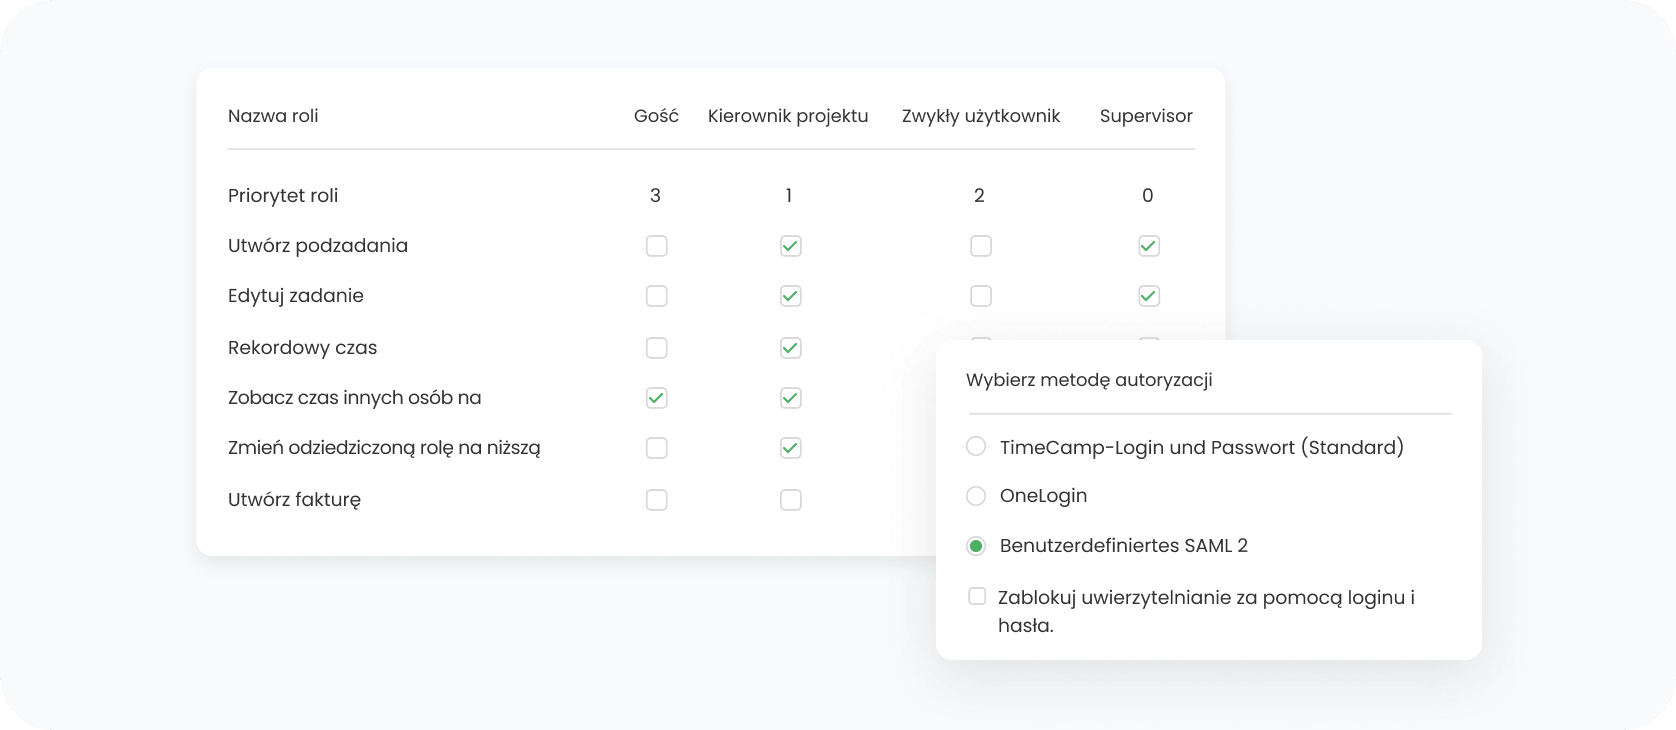Check Utwórz podzadania for Gość role

656,246
